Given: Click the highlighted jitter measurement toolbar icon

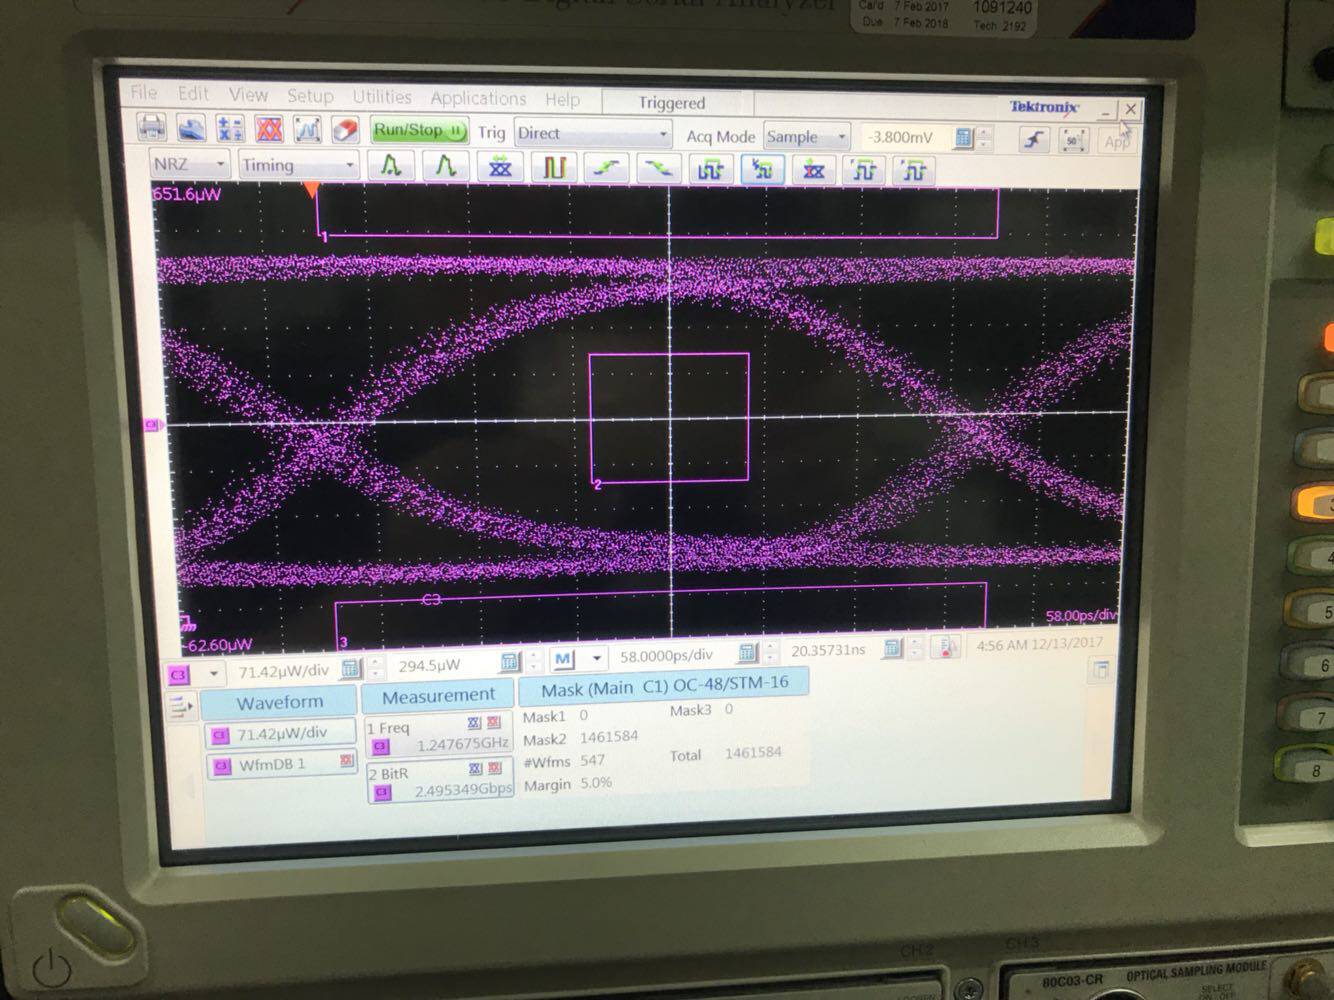Looking at the screenshot, I should coord(762,170).
